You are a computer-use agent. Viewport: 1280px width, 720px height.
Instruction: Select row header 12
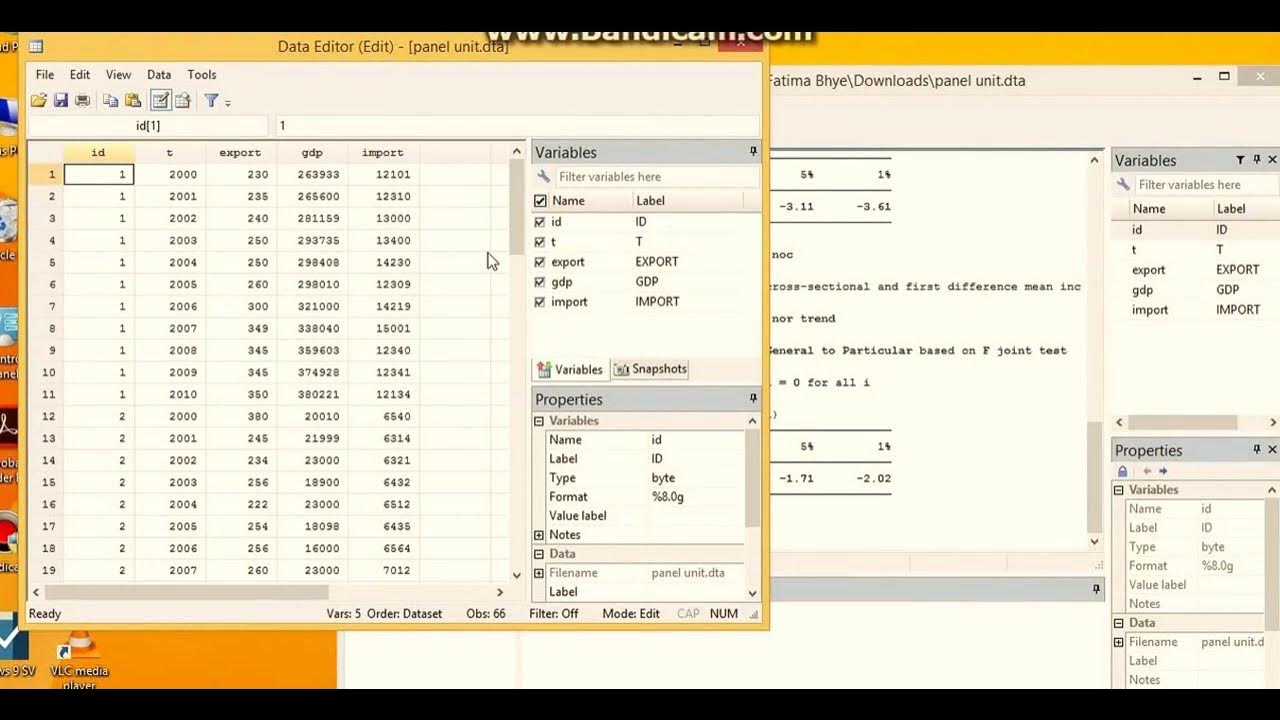(46, 416)
